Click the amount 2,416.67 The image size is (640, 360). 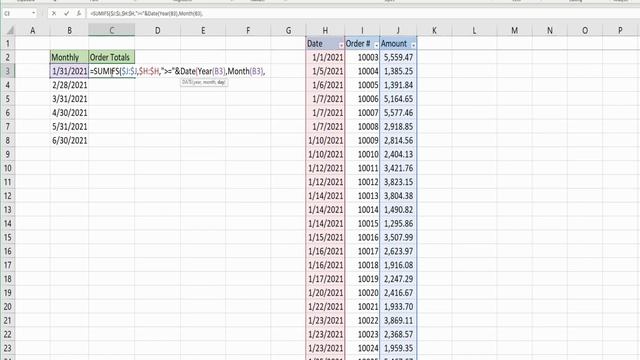pyautogui.click(x=398, y=293)
